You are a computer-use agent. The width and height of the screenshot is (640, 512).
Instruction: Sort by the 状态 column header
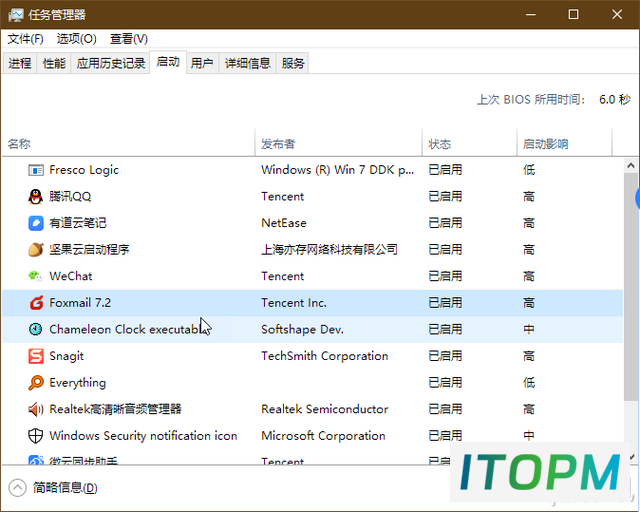tap(470, 144)
